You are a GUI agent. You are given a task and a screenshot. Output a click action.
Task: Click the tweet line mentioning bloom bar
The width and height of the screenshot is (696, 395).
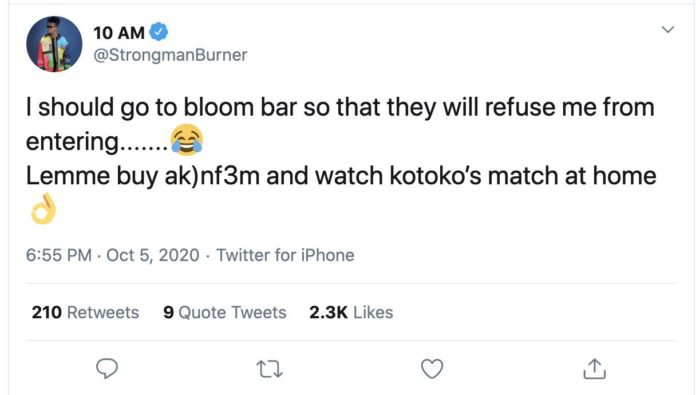tap(340, 108)
